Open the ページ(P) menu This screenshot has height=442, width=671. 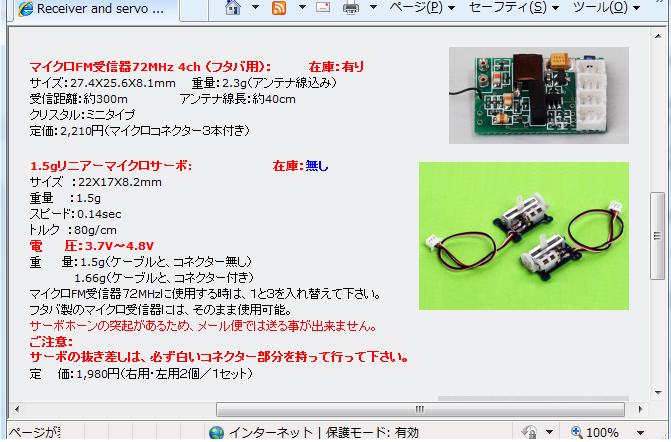422,7
